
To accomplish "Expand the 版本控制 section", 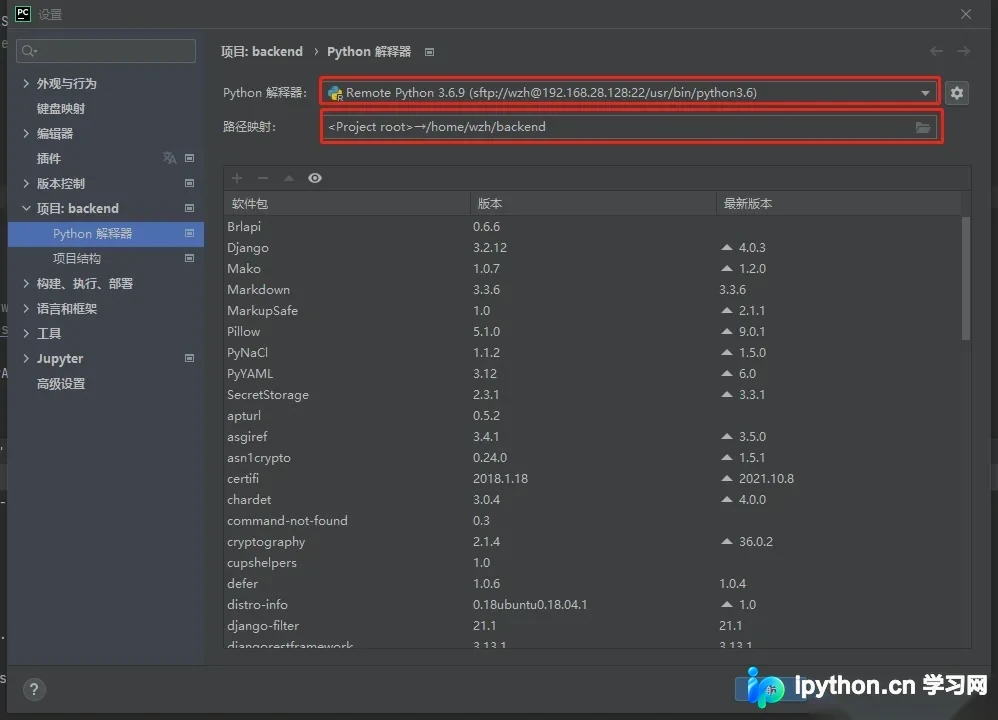I will click(x=26, y=183).
